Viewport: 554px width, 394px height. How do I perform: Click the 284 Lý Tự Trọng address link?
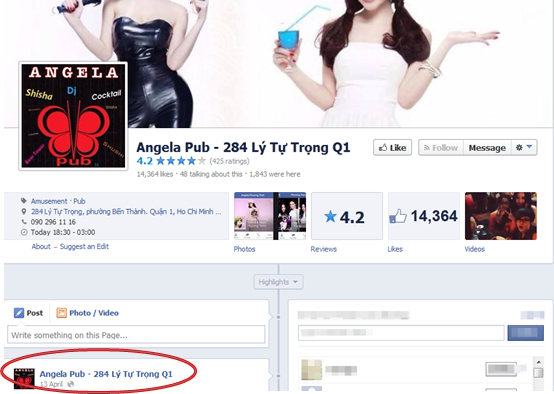126,212
